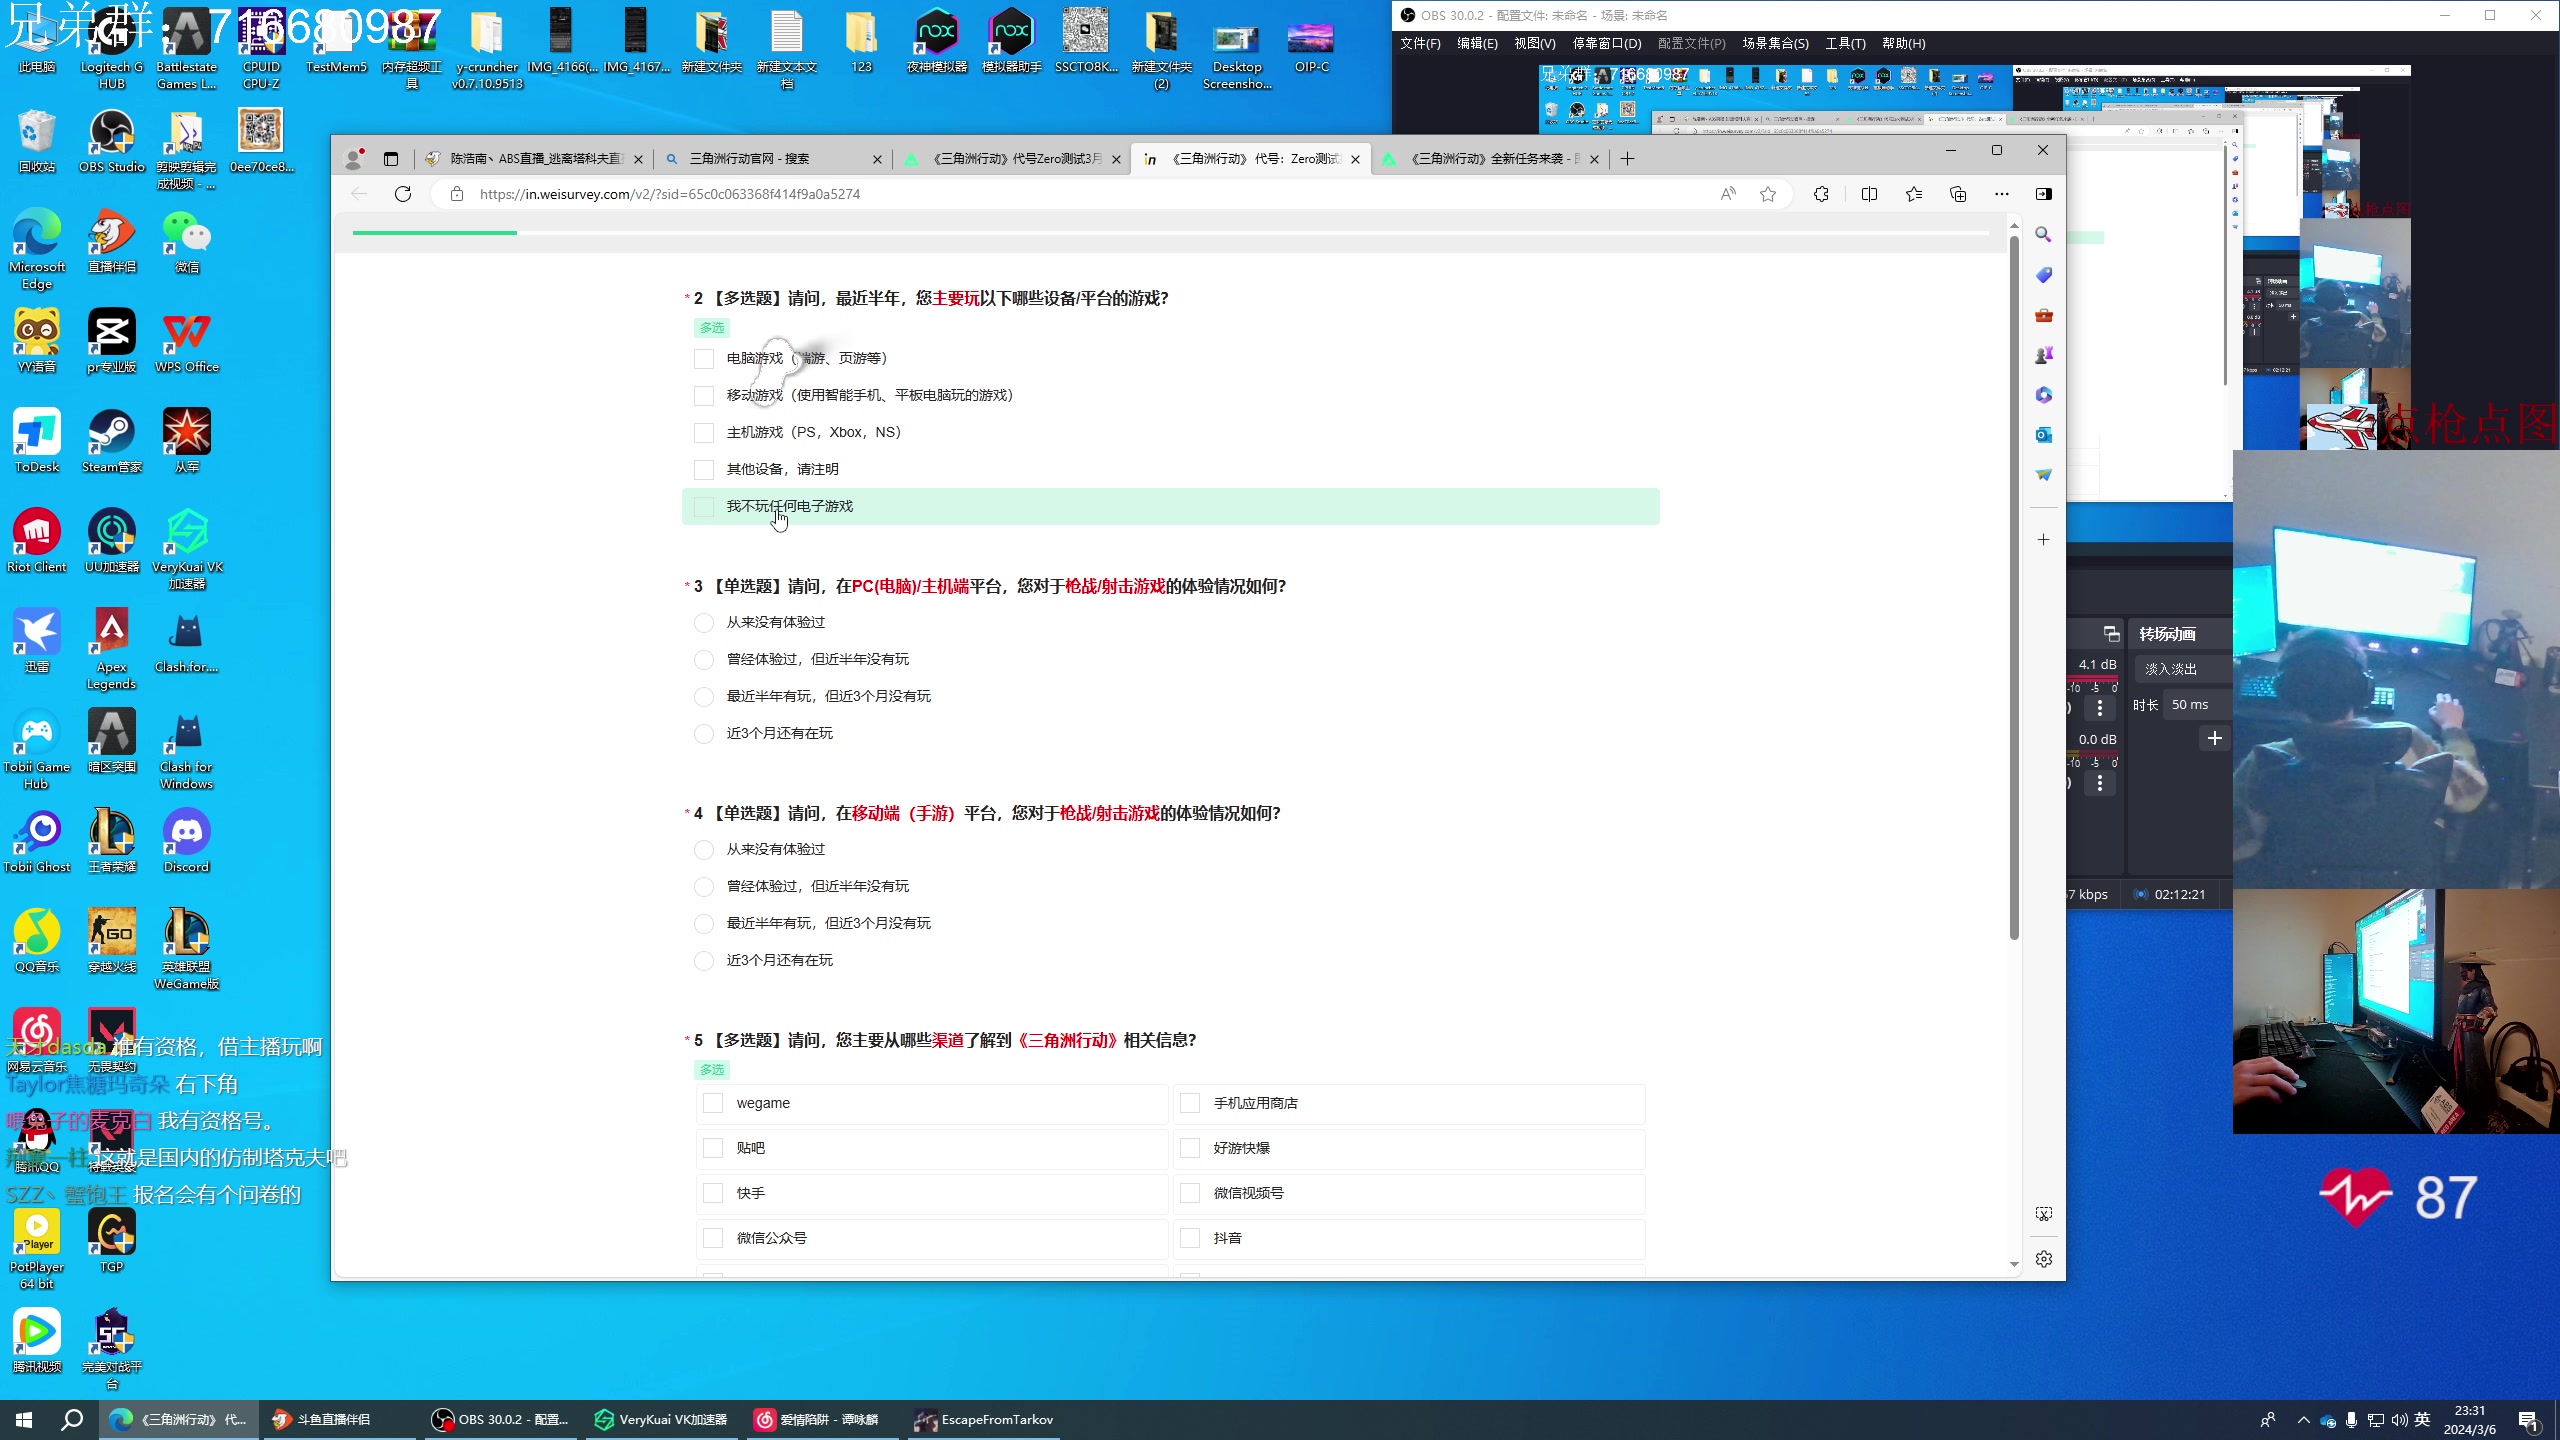Show hidden system tray icons chevron

2304,1420
